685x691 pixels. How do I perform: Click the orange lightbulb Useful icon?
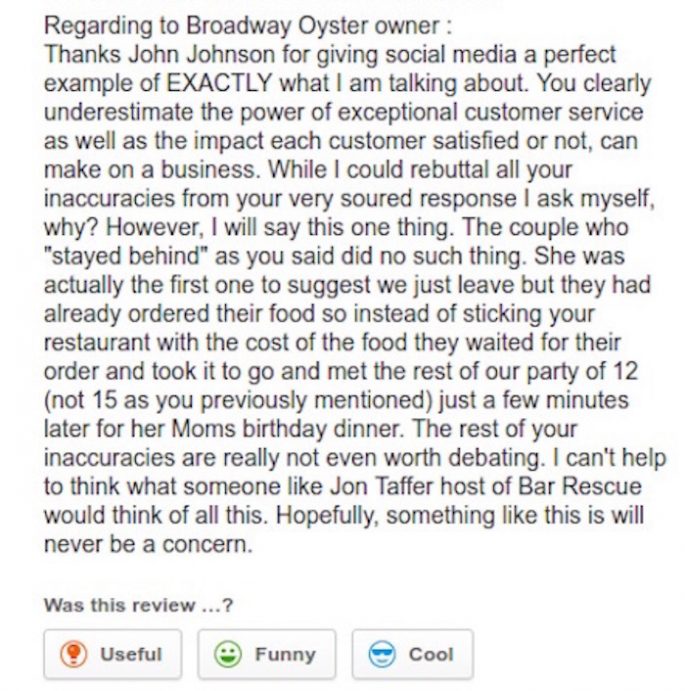point(74,654)
